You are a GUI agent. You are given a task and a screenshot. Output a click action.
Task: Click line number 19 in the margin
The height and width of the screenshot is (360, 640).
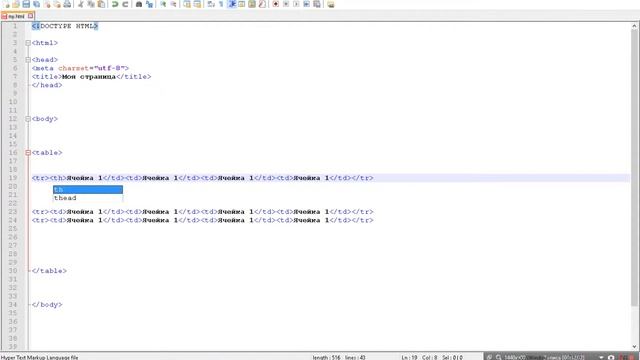[13, 178]
